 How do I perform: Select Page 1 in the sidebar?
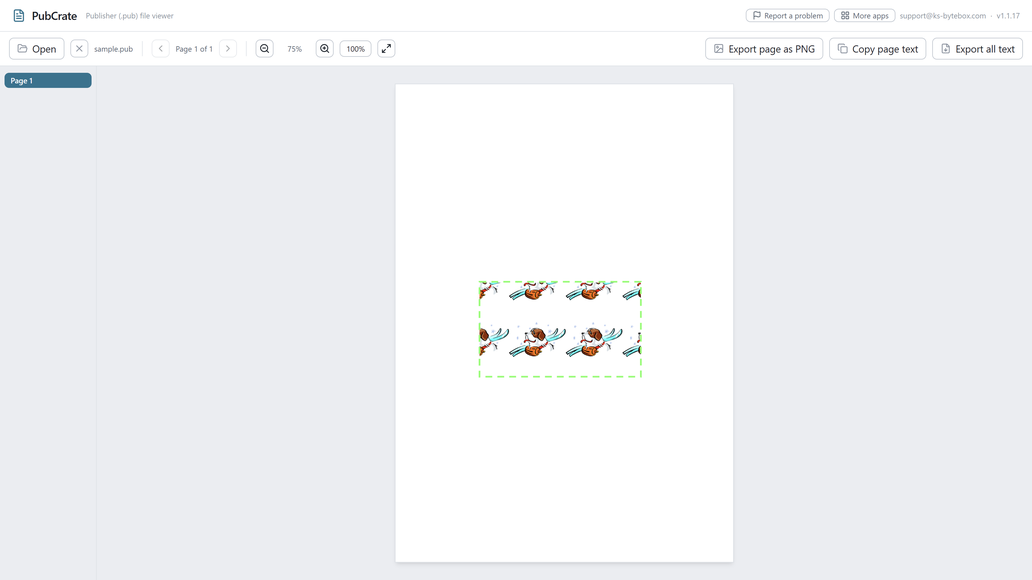48,80
